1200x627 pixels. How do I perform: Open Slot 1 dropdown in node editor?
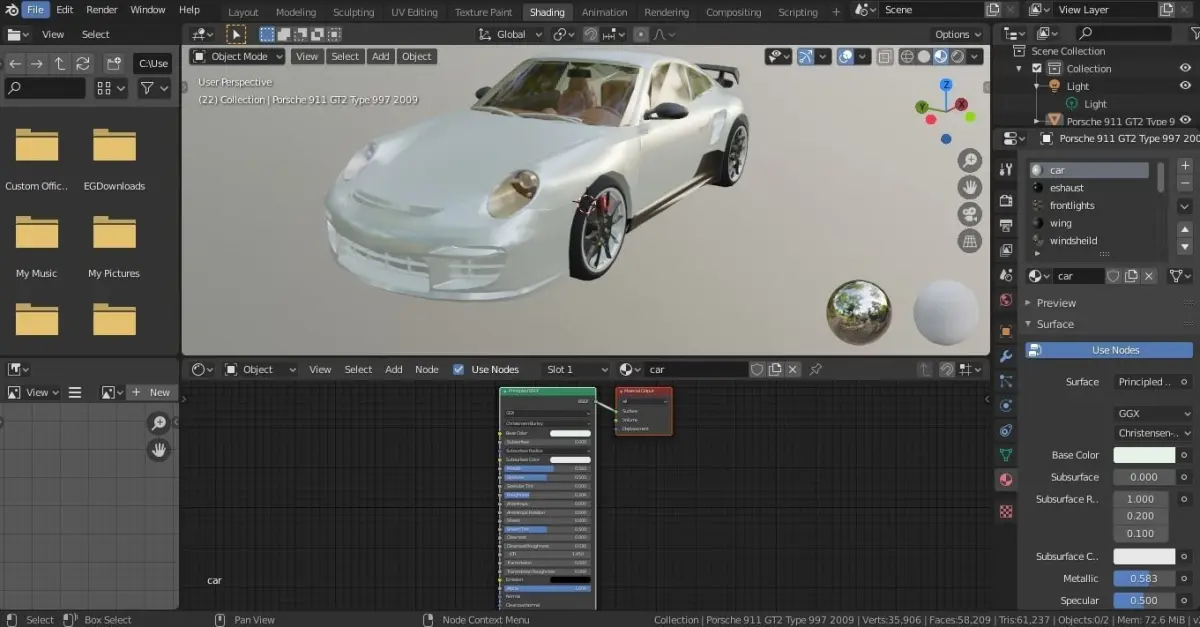(x=576, y=369)
